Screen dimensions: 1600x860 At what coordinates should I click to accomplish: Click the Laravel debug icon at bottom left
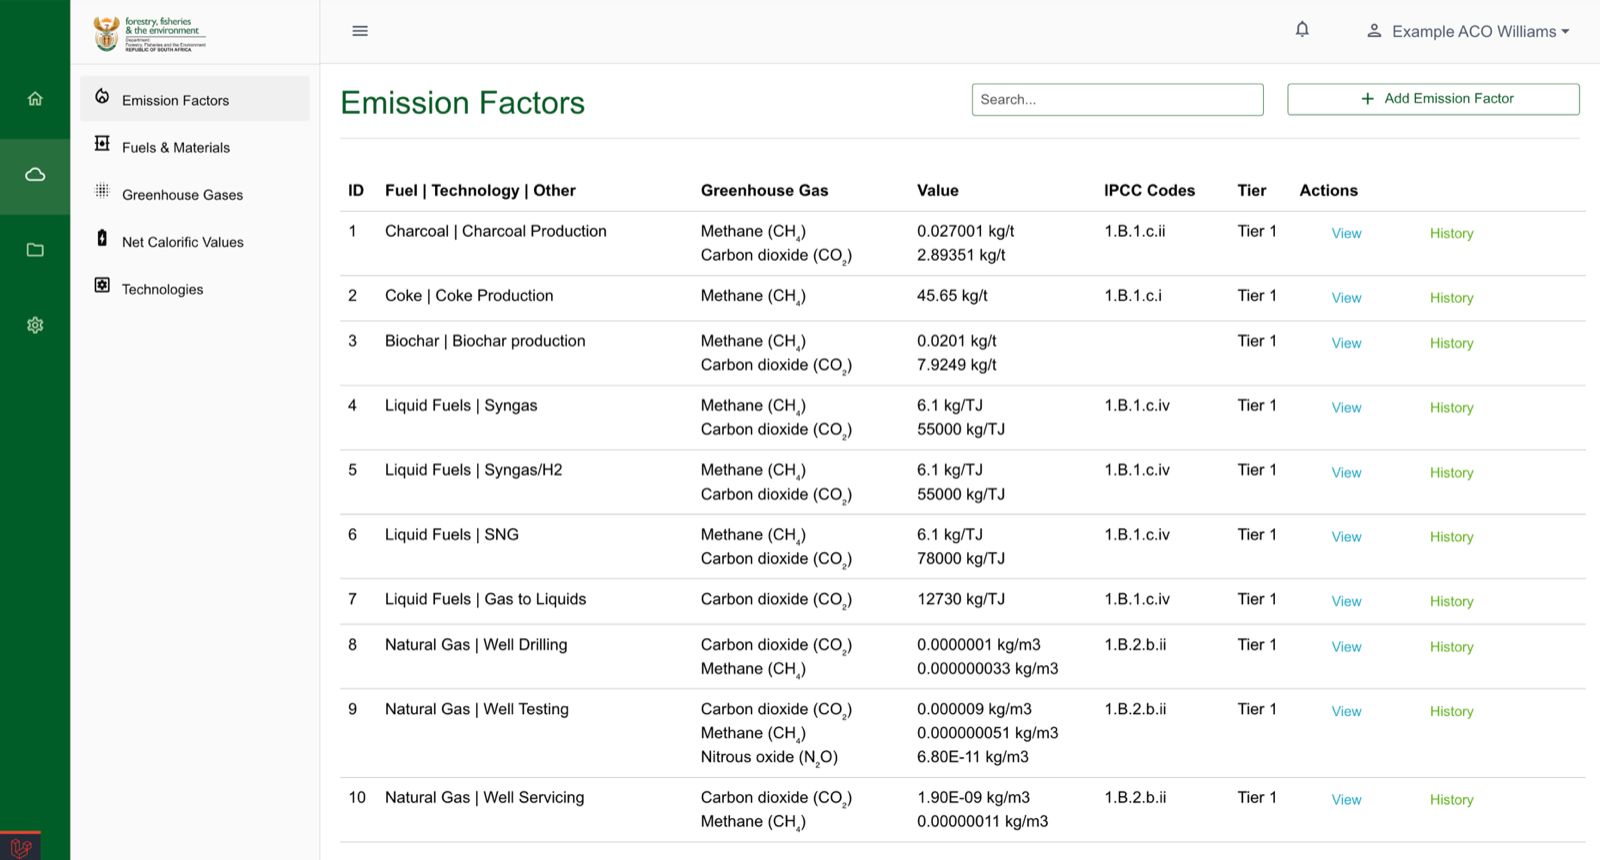tap(21, 847)
